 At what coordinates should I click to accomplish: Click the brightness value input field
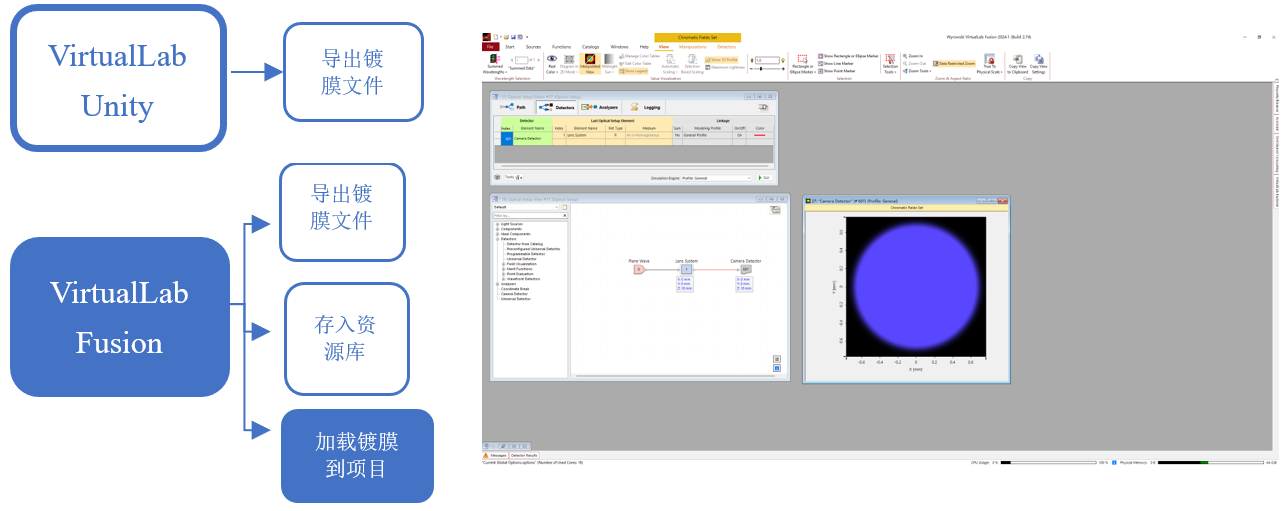767,60
